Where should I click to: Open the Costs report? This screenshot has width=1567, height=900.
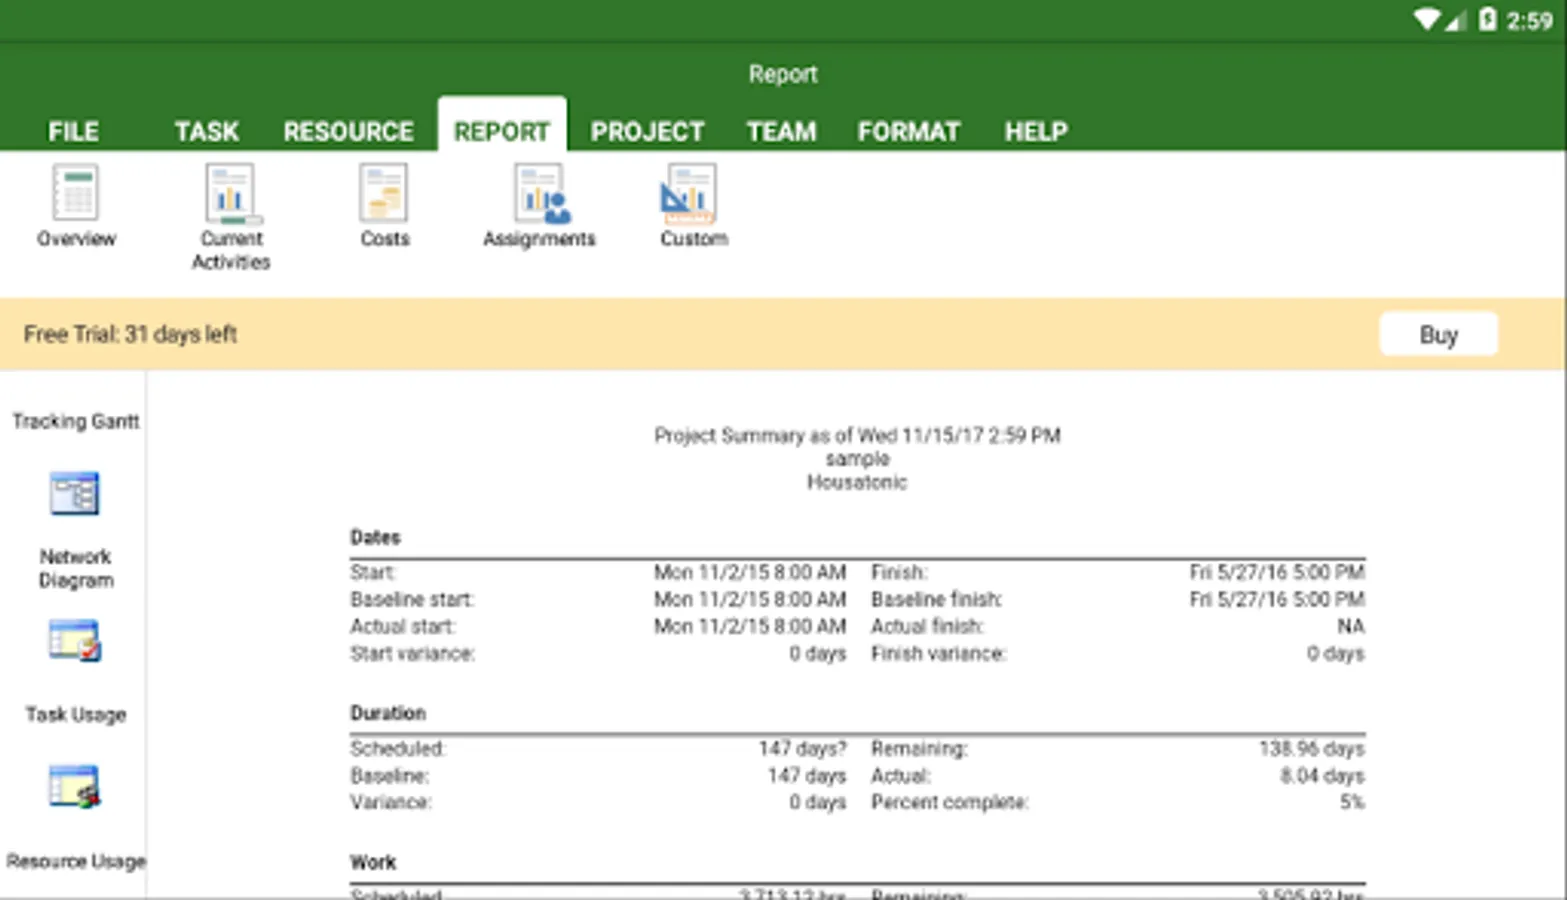pos(385,206)
